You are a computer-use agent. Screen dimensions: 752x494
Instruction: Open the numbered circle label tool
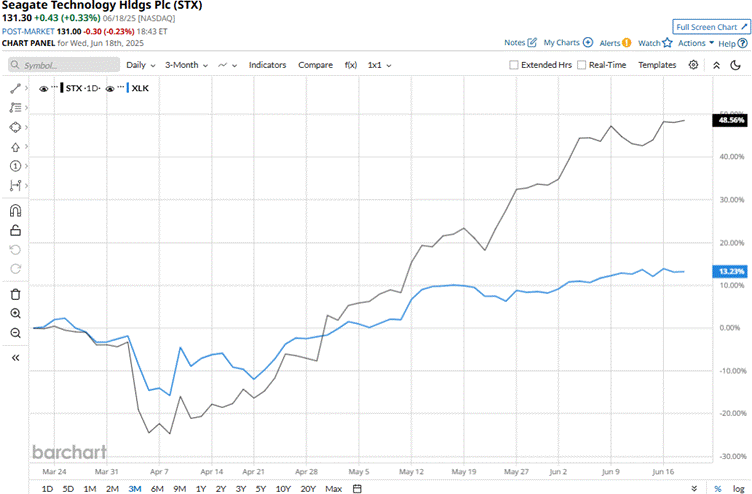[x=15, y=166]
